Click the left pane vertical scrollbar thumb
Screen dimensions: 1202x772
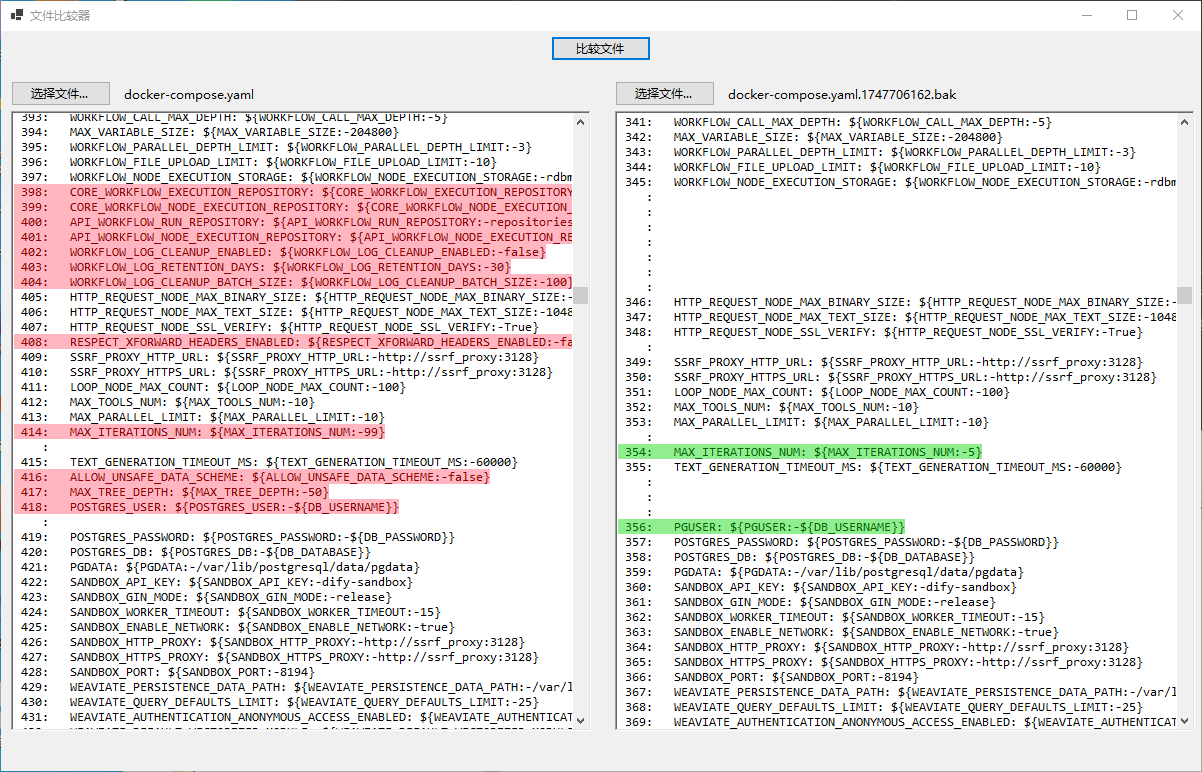[x=581, y=295]
